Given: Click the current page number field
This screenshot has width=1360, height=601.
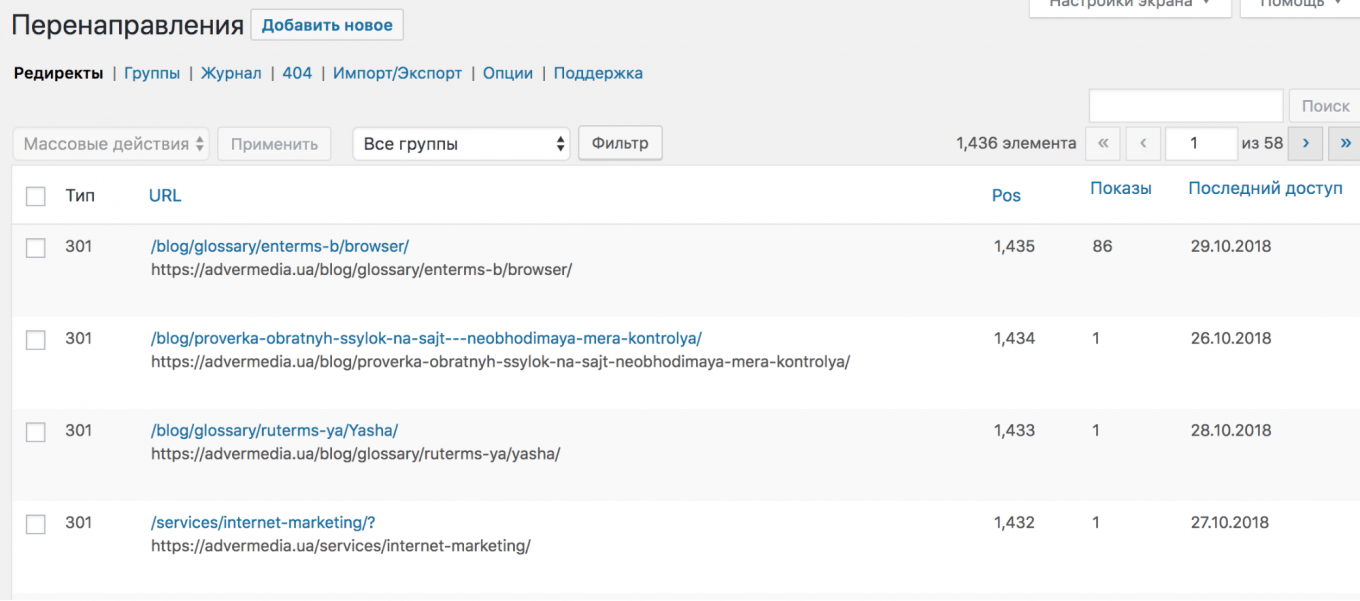Looking at the screenshot, I should [x=1201, y=143].
